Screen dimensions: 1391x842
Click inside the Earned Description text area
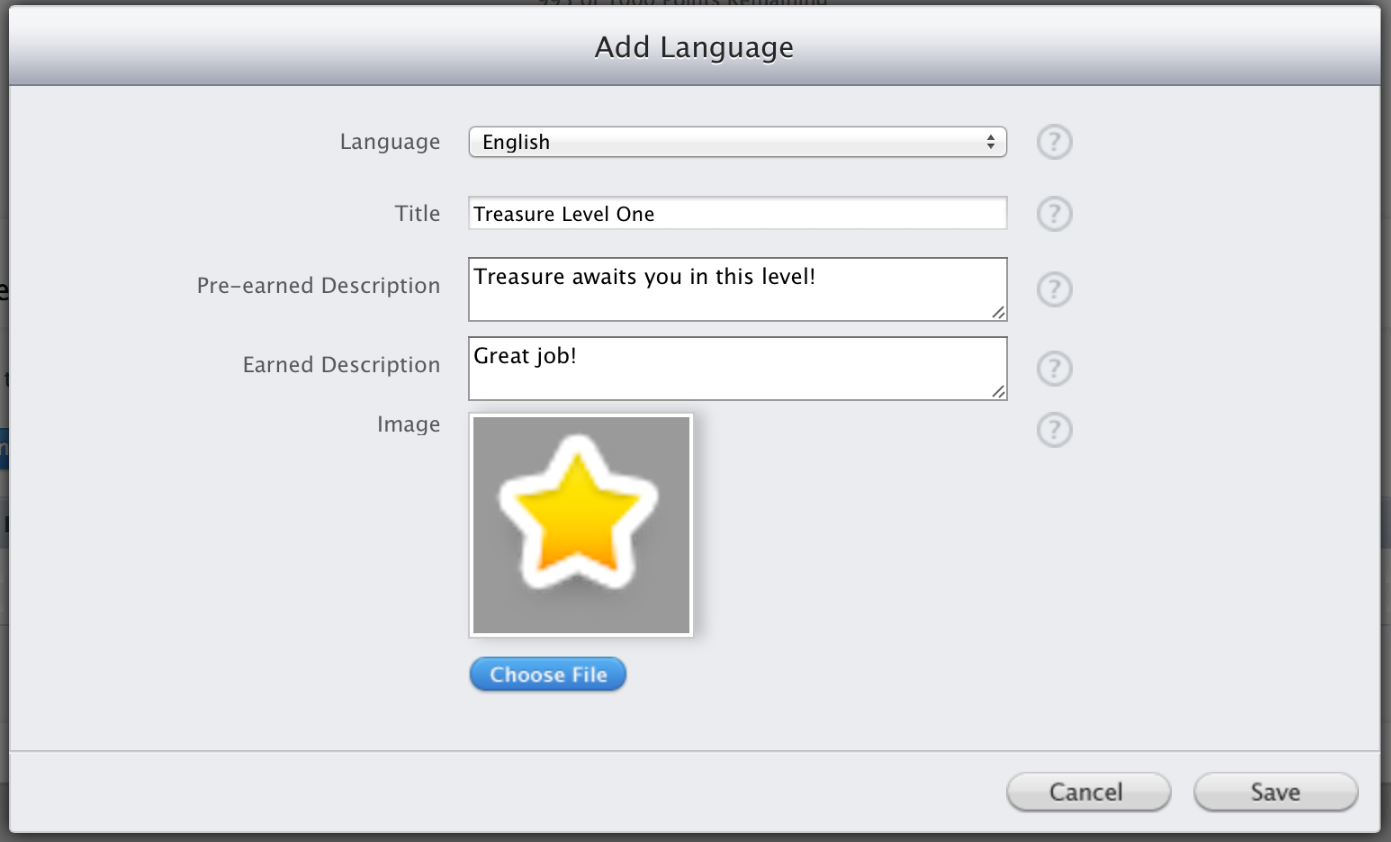pyautogui.click(x=736, y=368)
